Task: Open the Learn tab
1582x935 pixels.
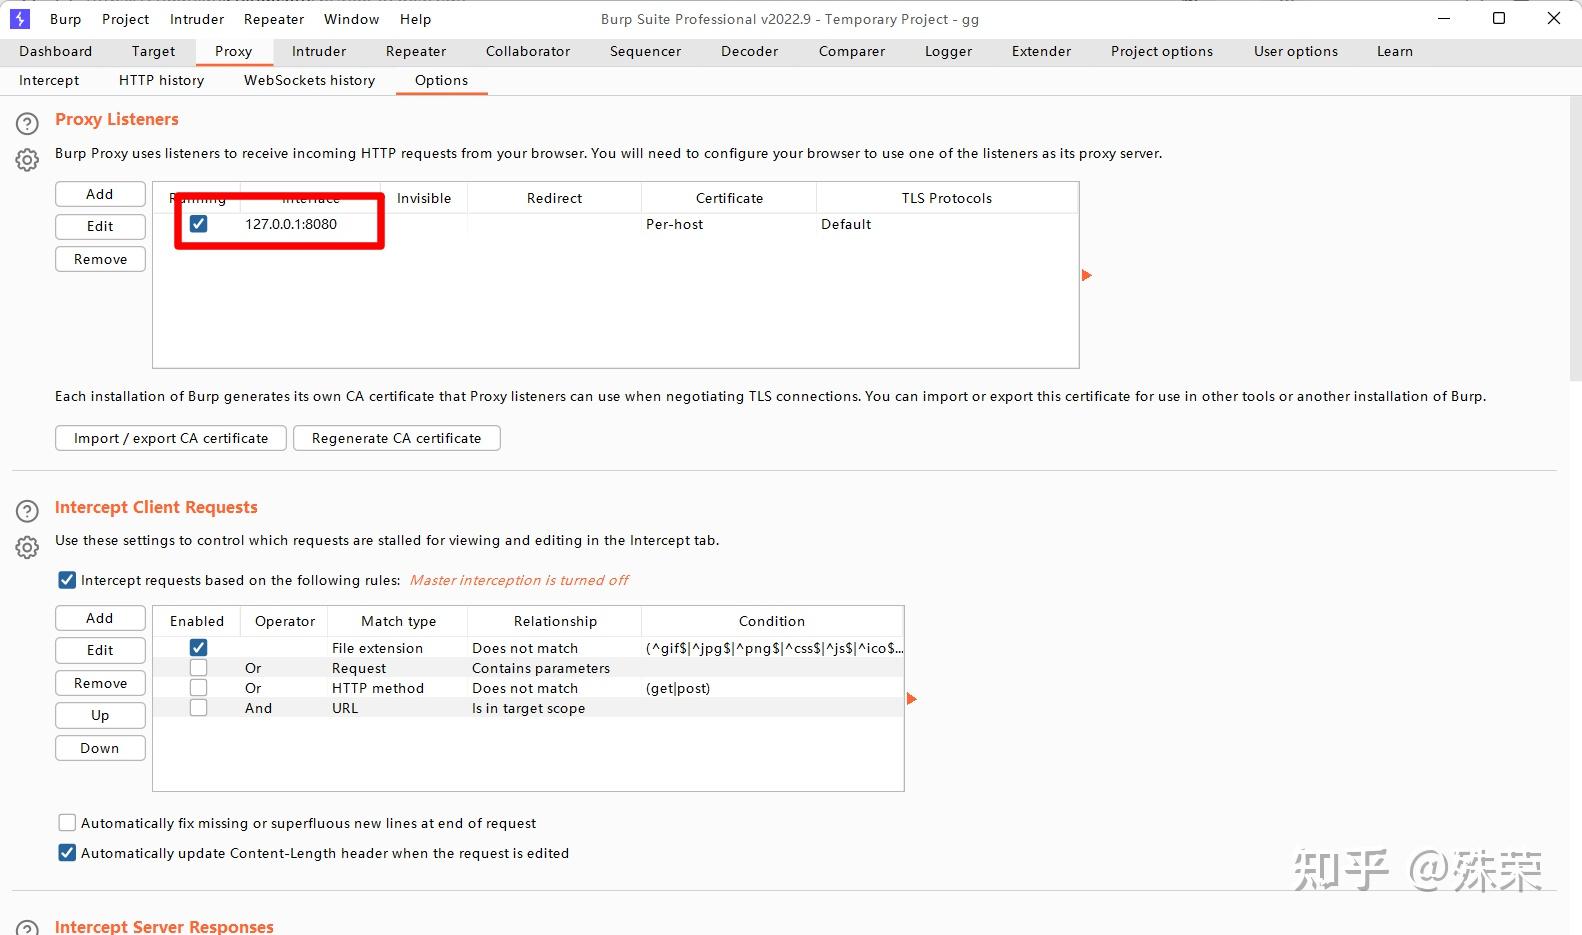Action: (1394, 51)
